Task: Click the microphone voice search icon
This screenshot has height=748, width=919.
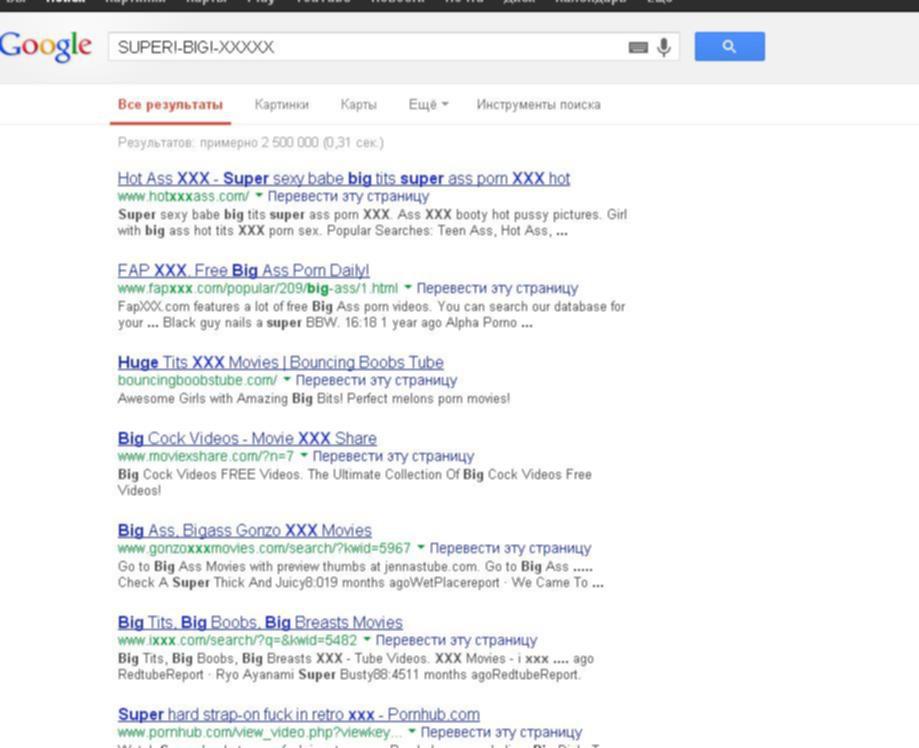Action: point(664,47)
